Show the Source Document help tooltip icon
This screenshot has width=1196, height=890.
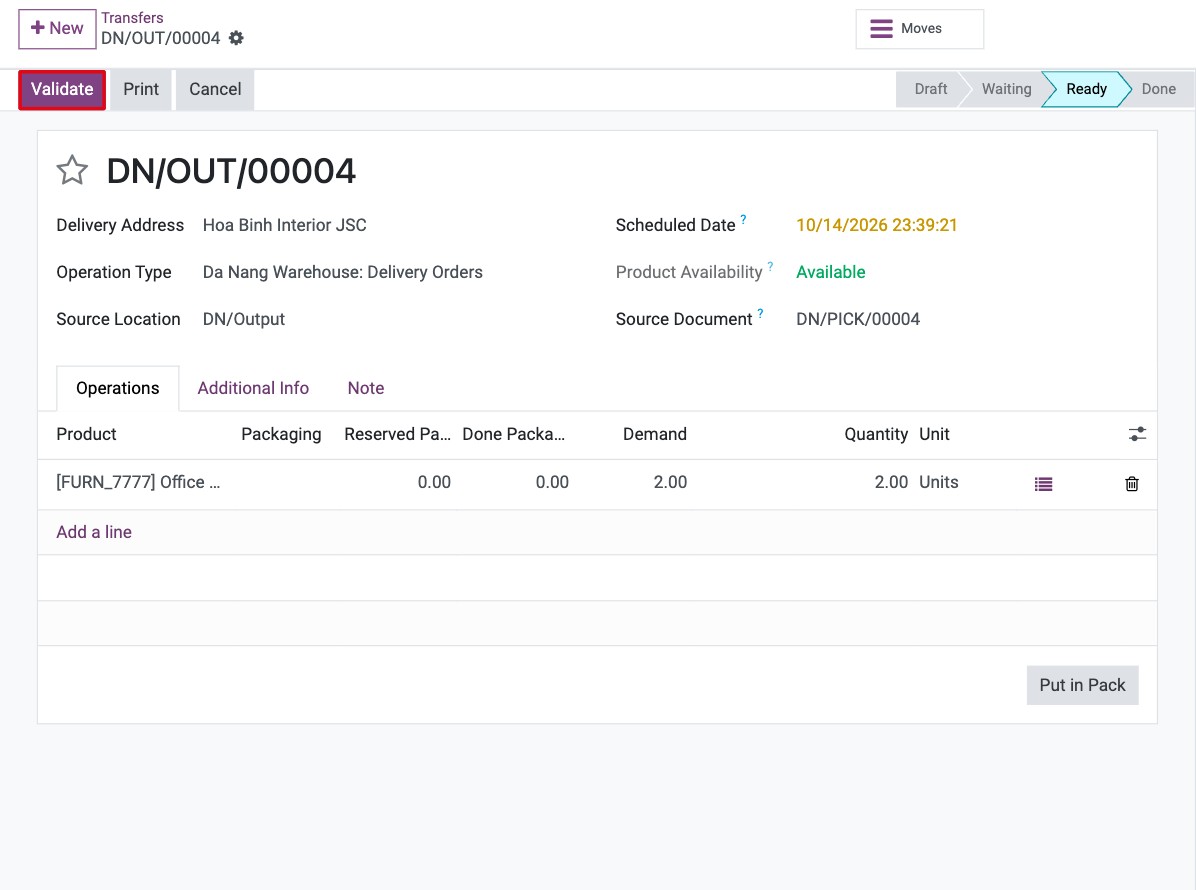(760, 313)
